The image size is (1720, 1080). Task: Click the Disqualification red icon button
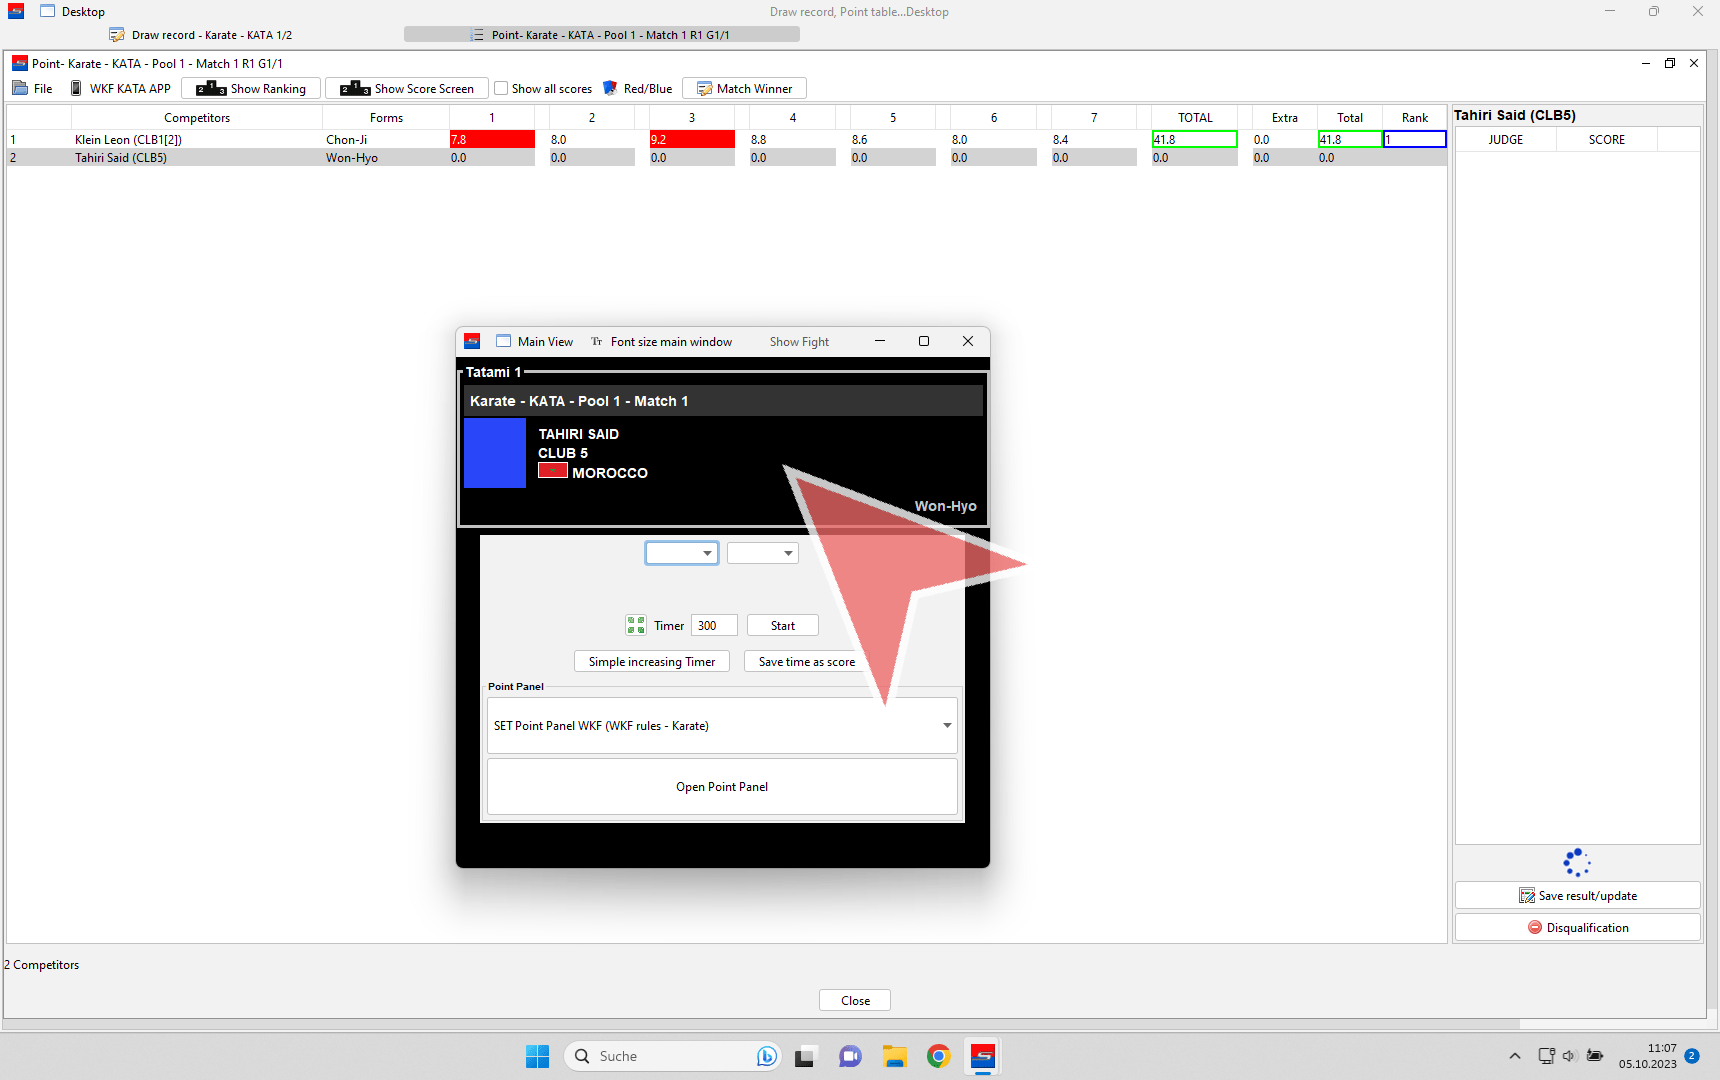(1577, 927)
